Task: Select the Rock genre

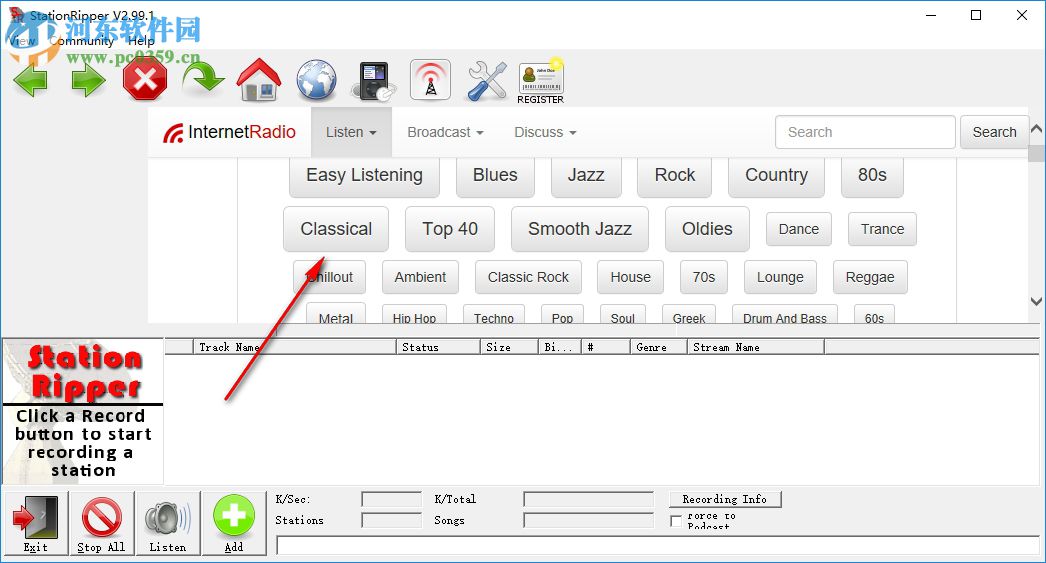Action: point(674,175)
